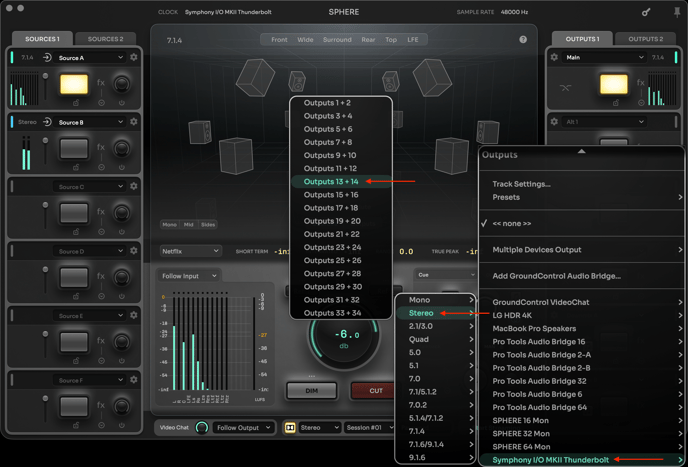Click the fx icon on Source A
This screenshot has width=688, height=467.
point(101,84)
